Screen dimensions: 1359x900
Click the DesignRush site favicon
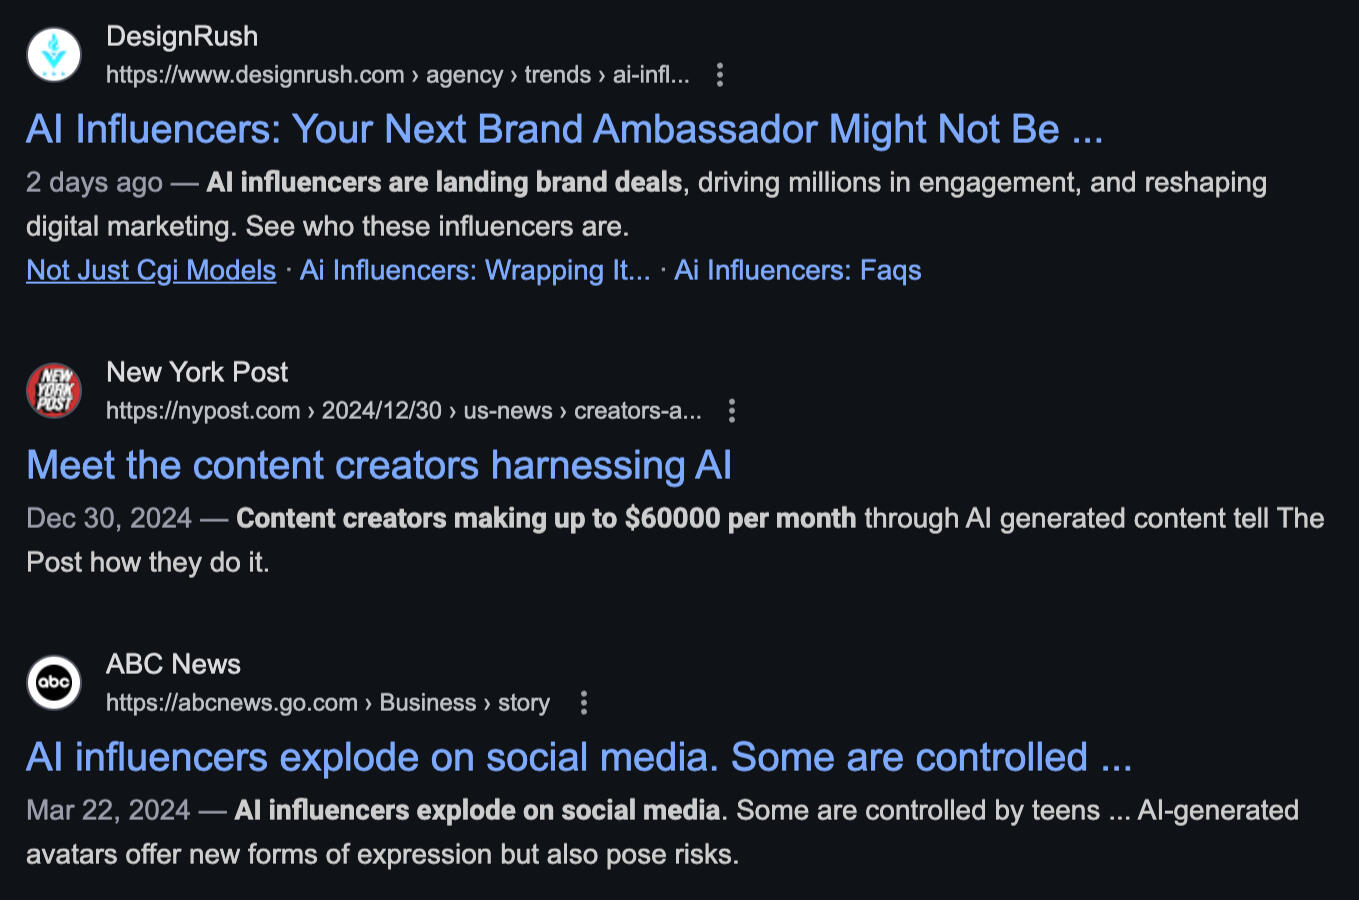(x=54, y=54)
